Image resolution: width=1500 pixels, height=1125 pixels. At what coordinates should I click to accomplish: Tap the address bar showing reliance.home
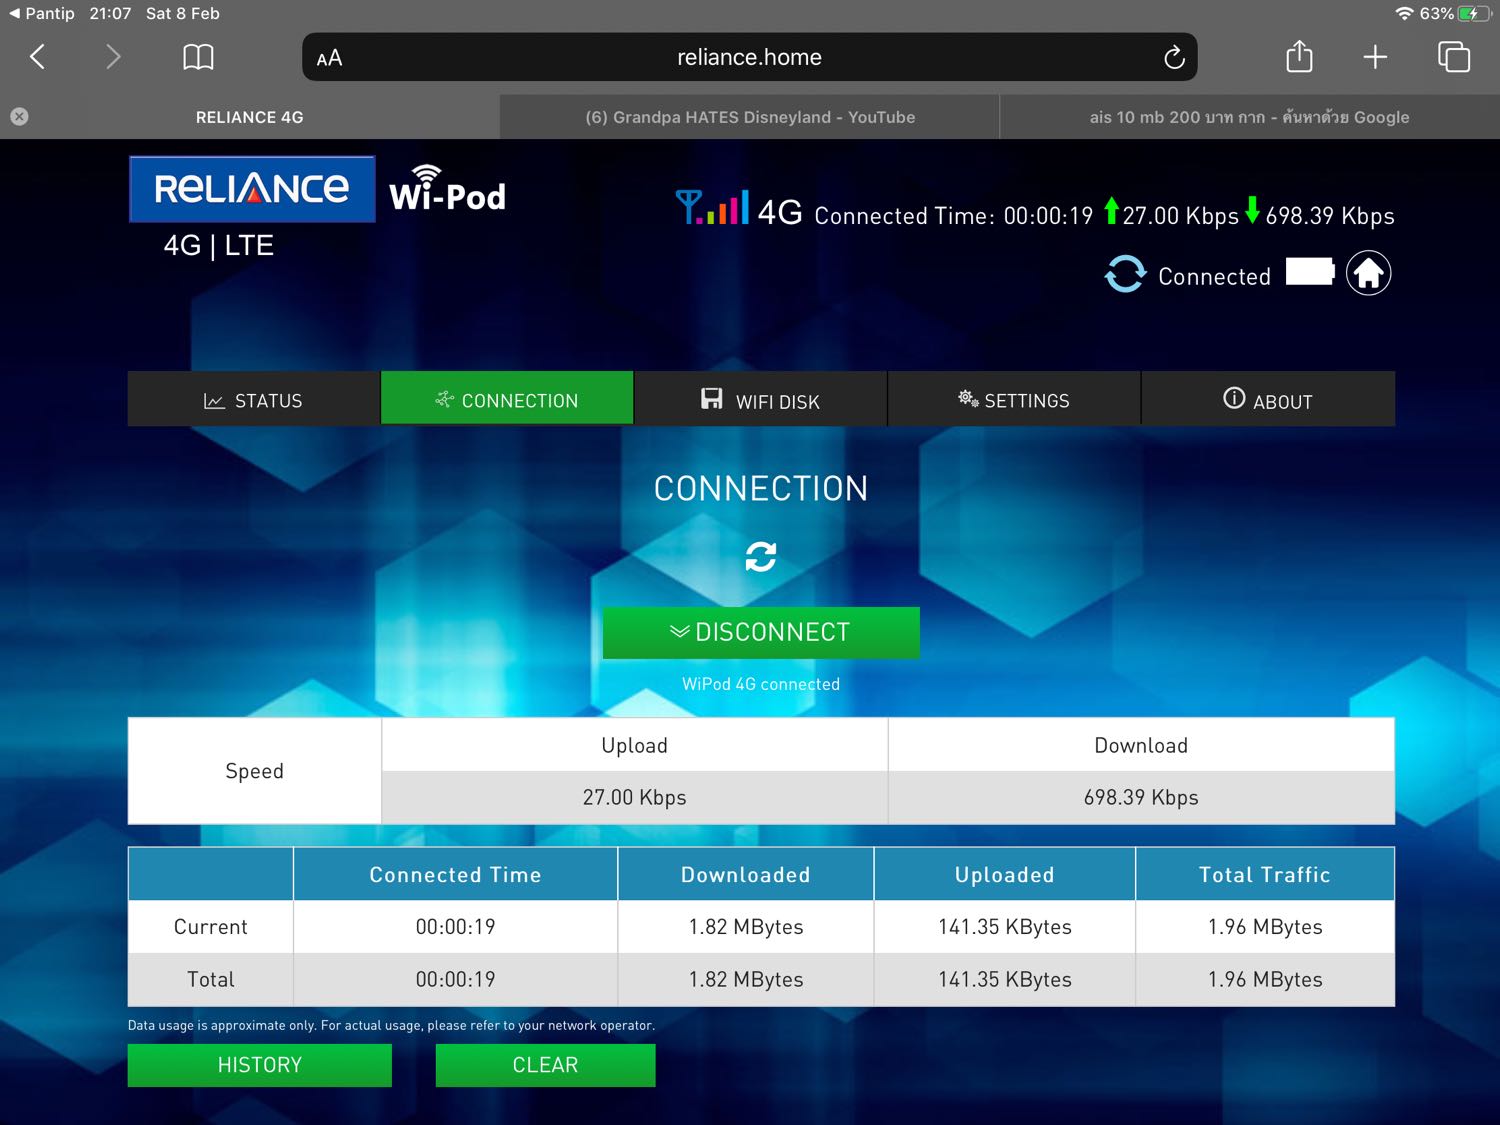(x=749, y=57)
